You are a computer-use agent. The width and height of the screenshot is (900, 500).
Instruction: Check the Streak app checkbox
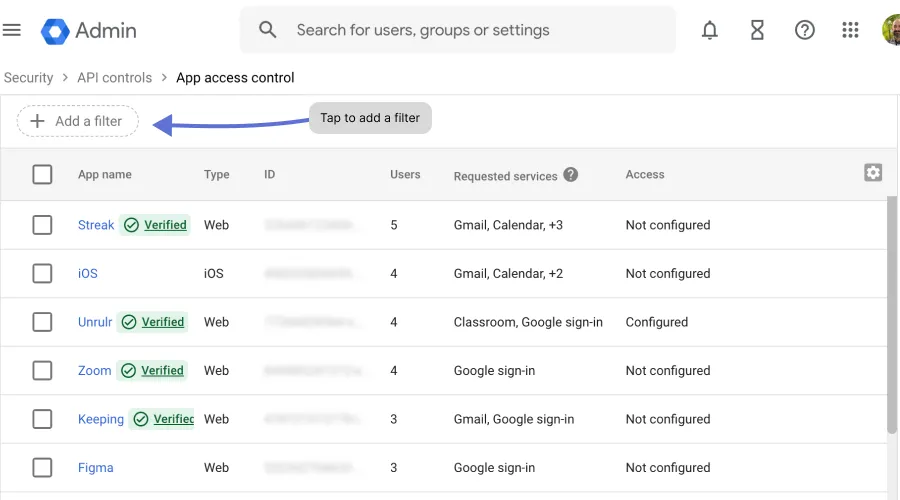coord(42,225)
